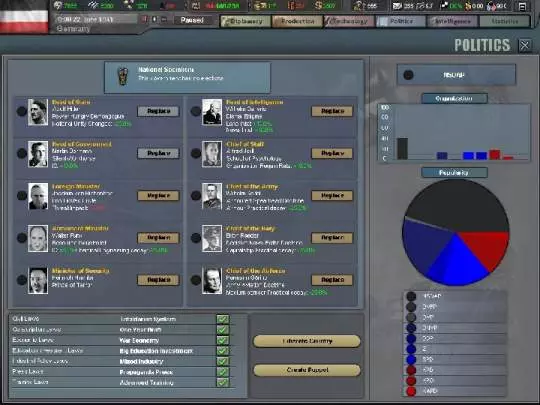Select the Foreign Minister portrait
The width and height of the screenshot is (540, 405).
[x=38, y=196]
